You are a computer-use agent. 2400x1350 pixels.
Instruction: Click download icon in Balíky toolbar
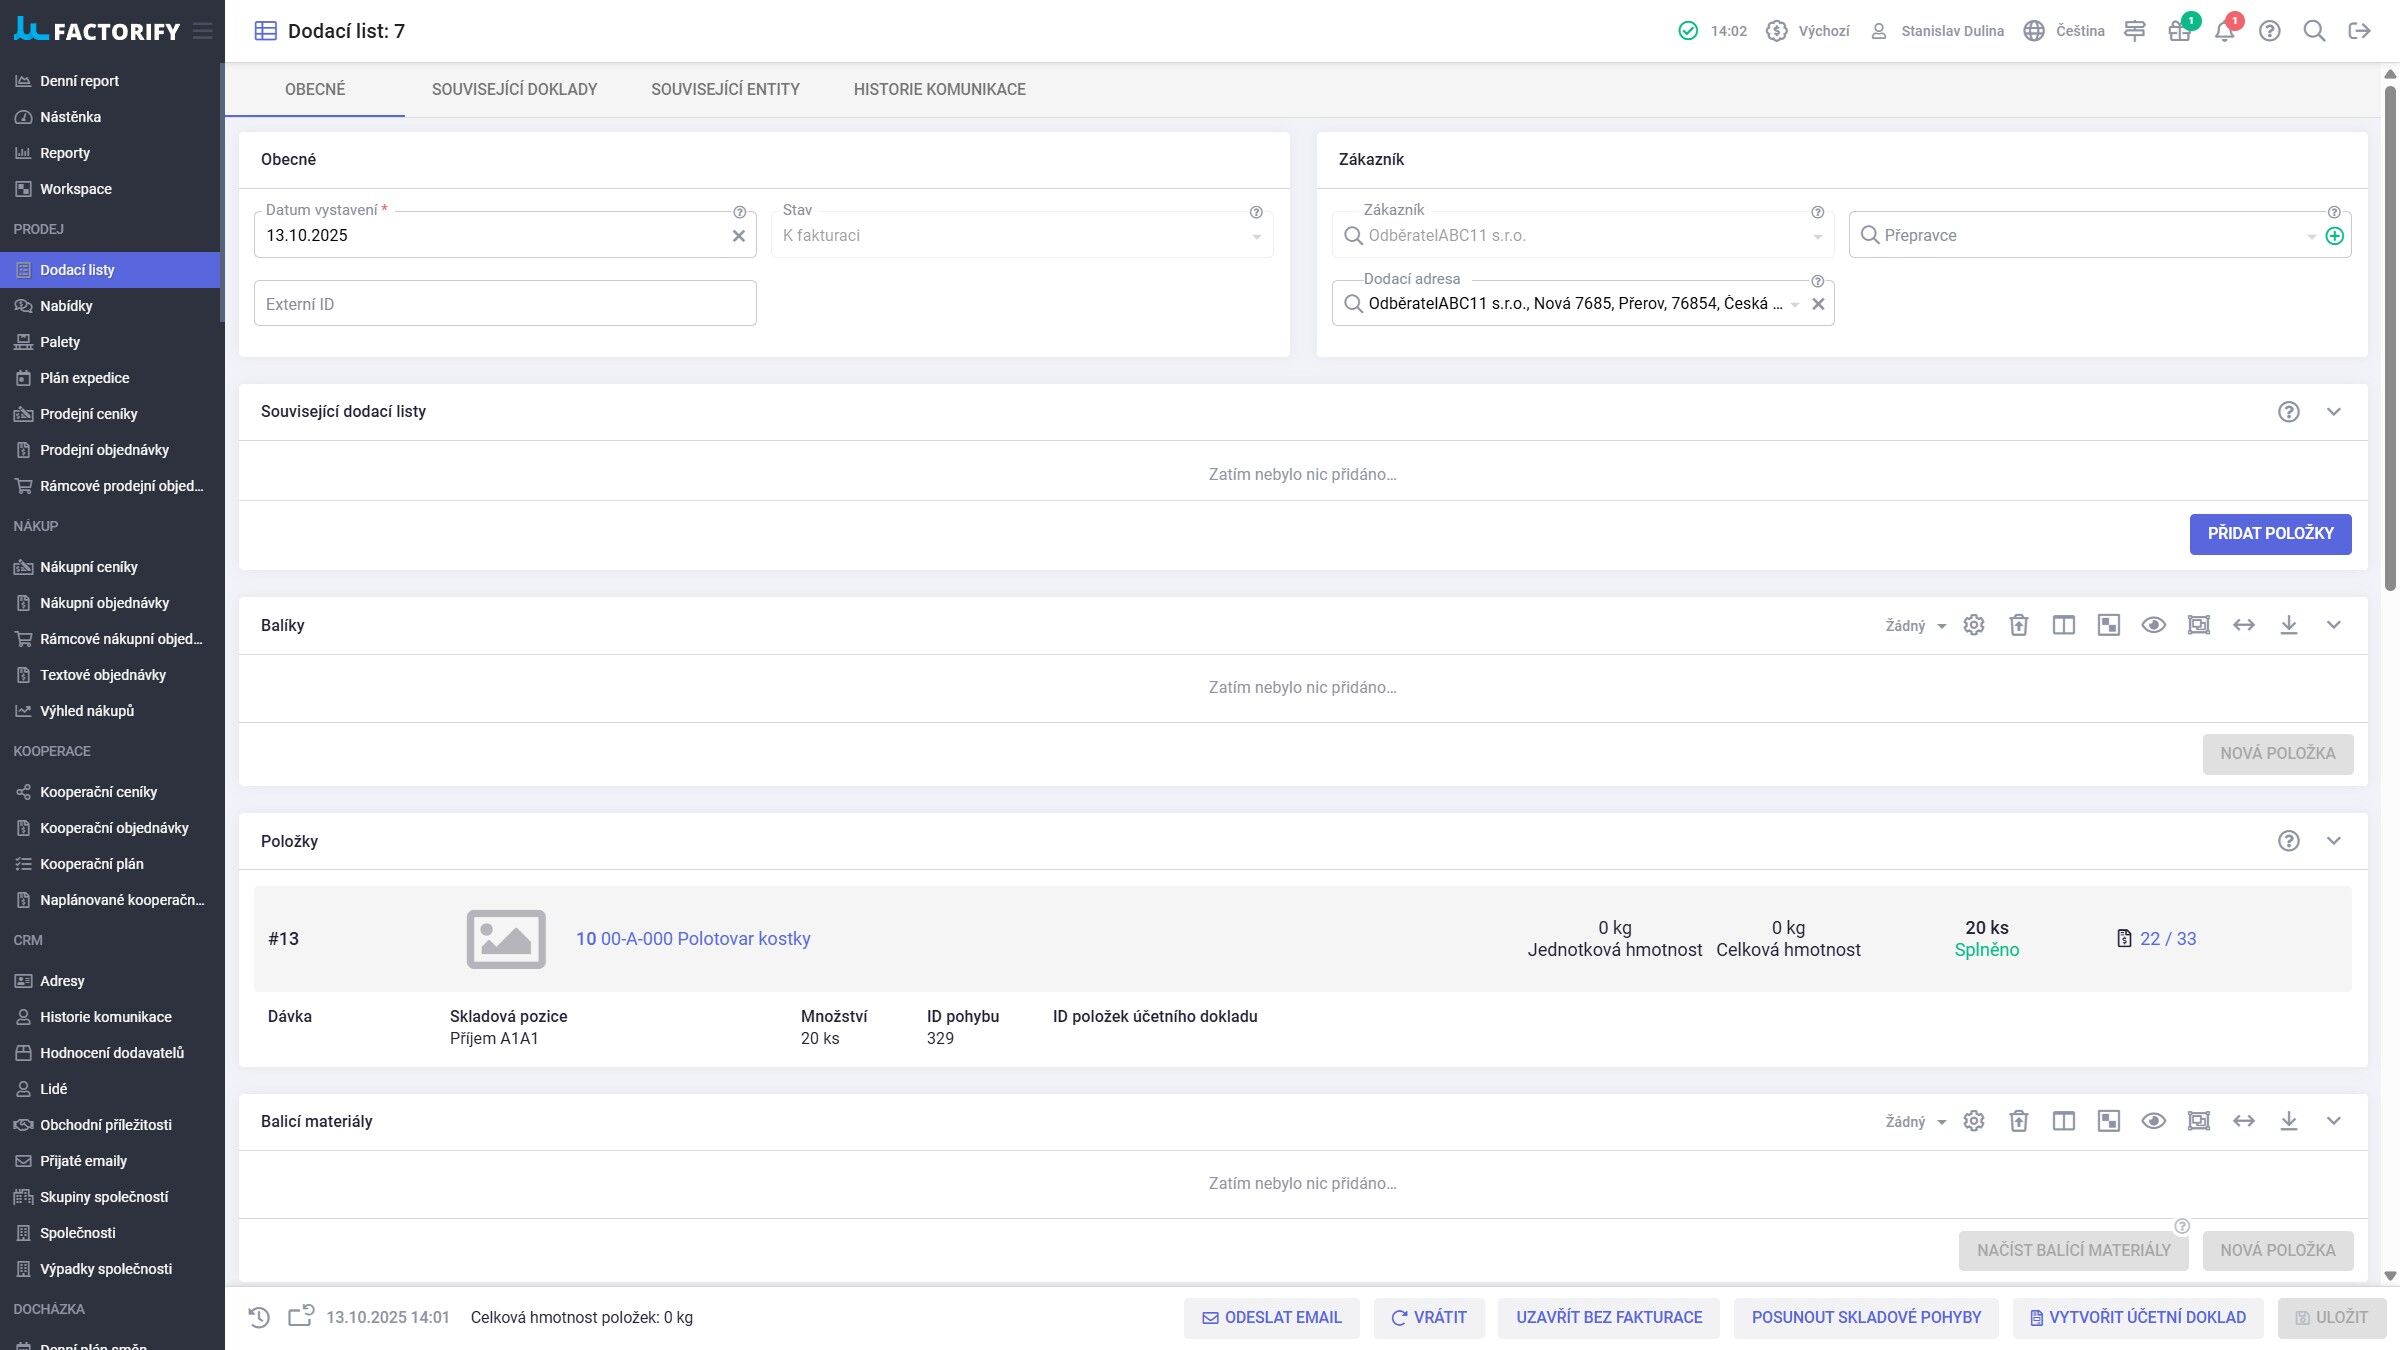pos(2288,625)
